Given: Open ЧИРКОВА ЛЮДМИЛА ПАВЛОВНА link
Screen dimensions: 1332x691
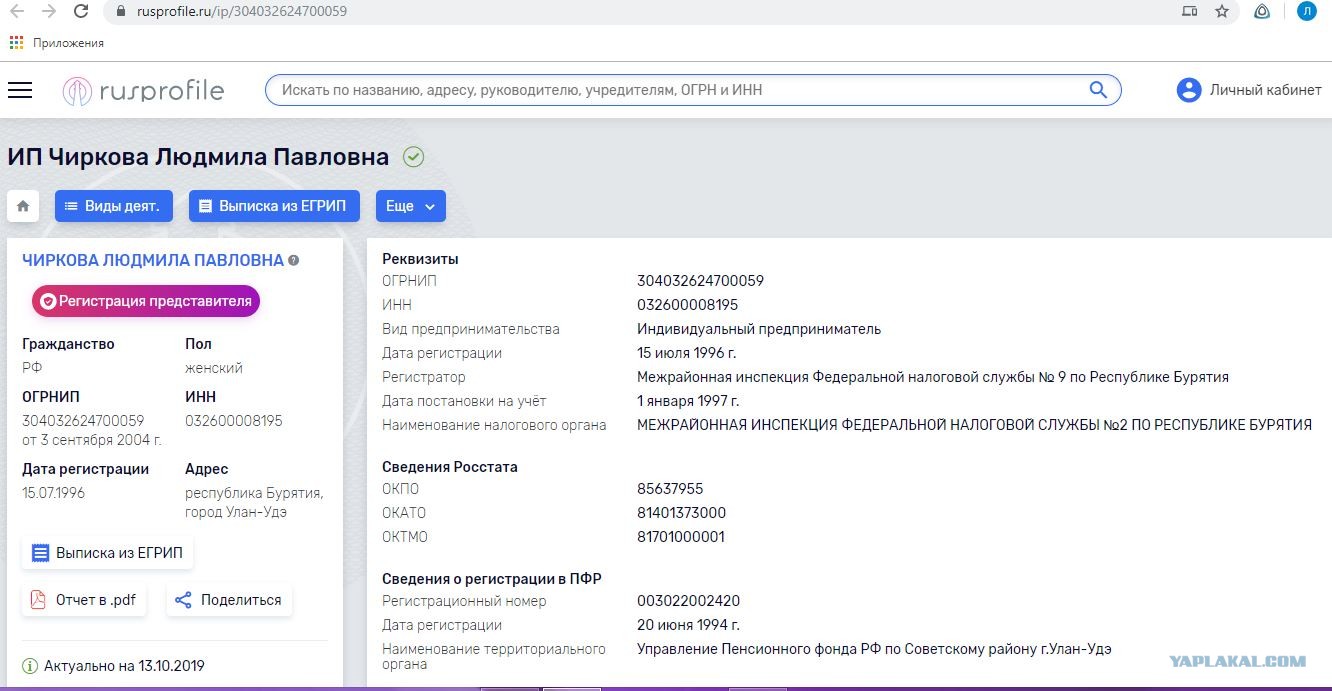Looking at the screenshot, I should click(153, 260).
